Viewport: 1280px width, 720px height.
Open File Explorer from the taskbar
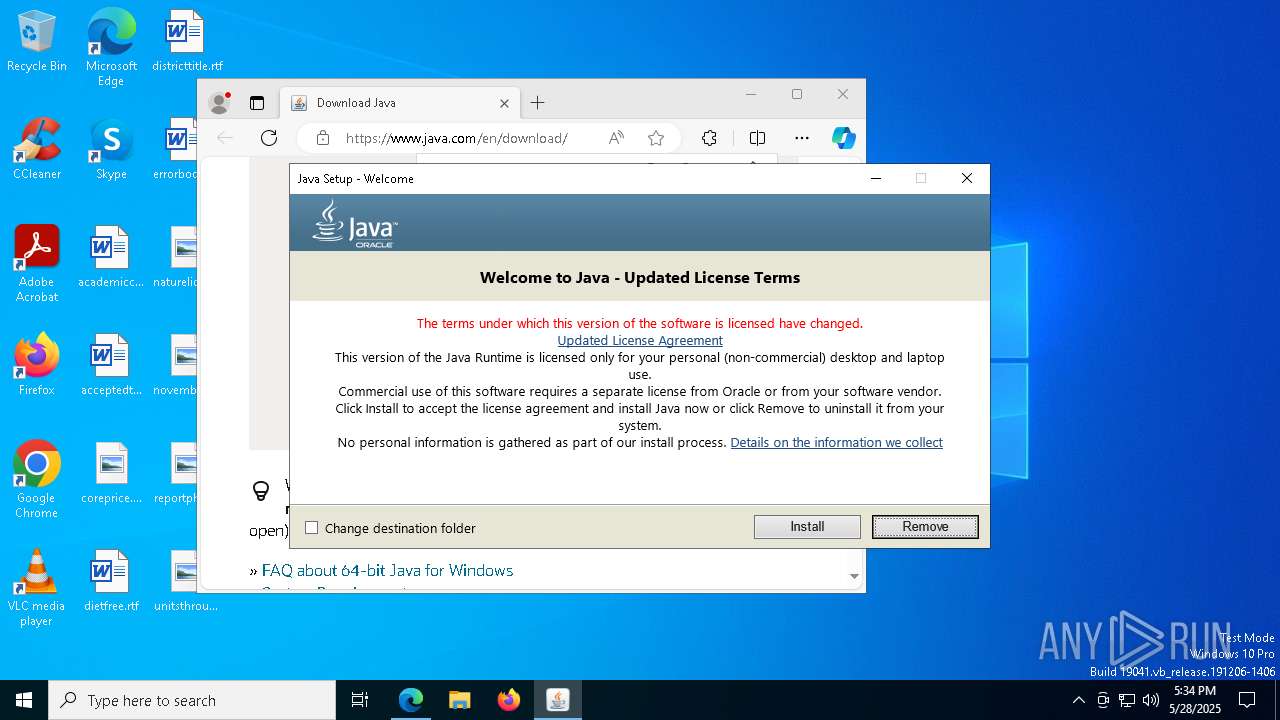point(460,700)
